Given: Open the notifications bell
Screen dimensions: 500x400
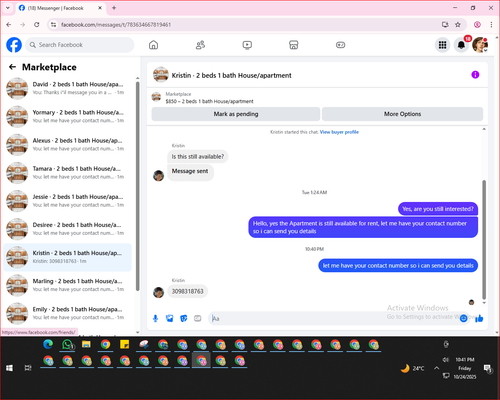Looking at the screenshot, I should pos(461,45).
